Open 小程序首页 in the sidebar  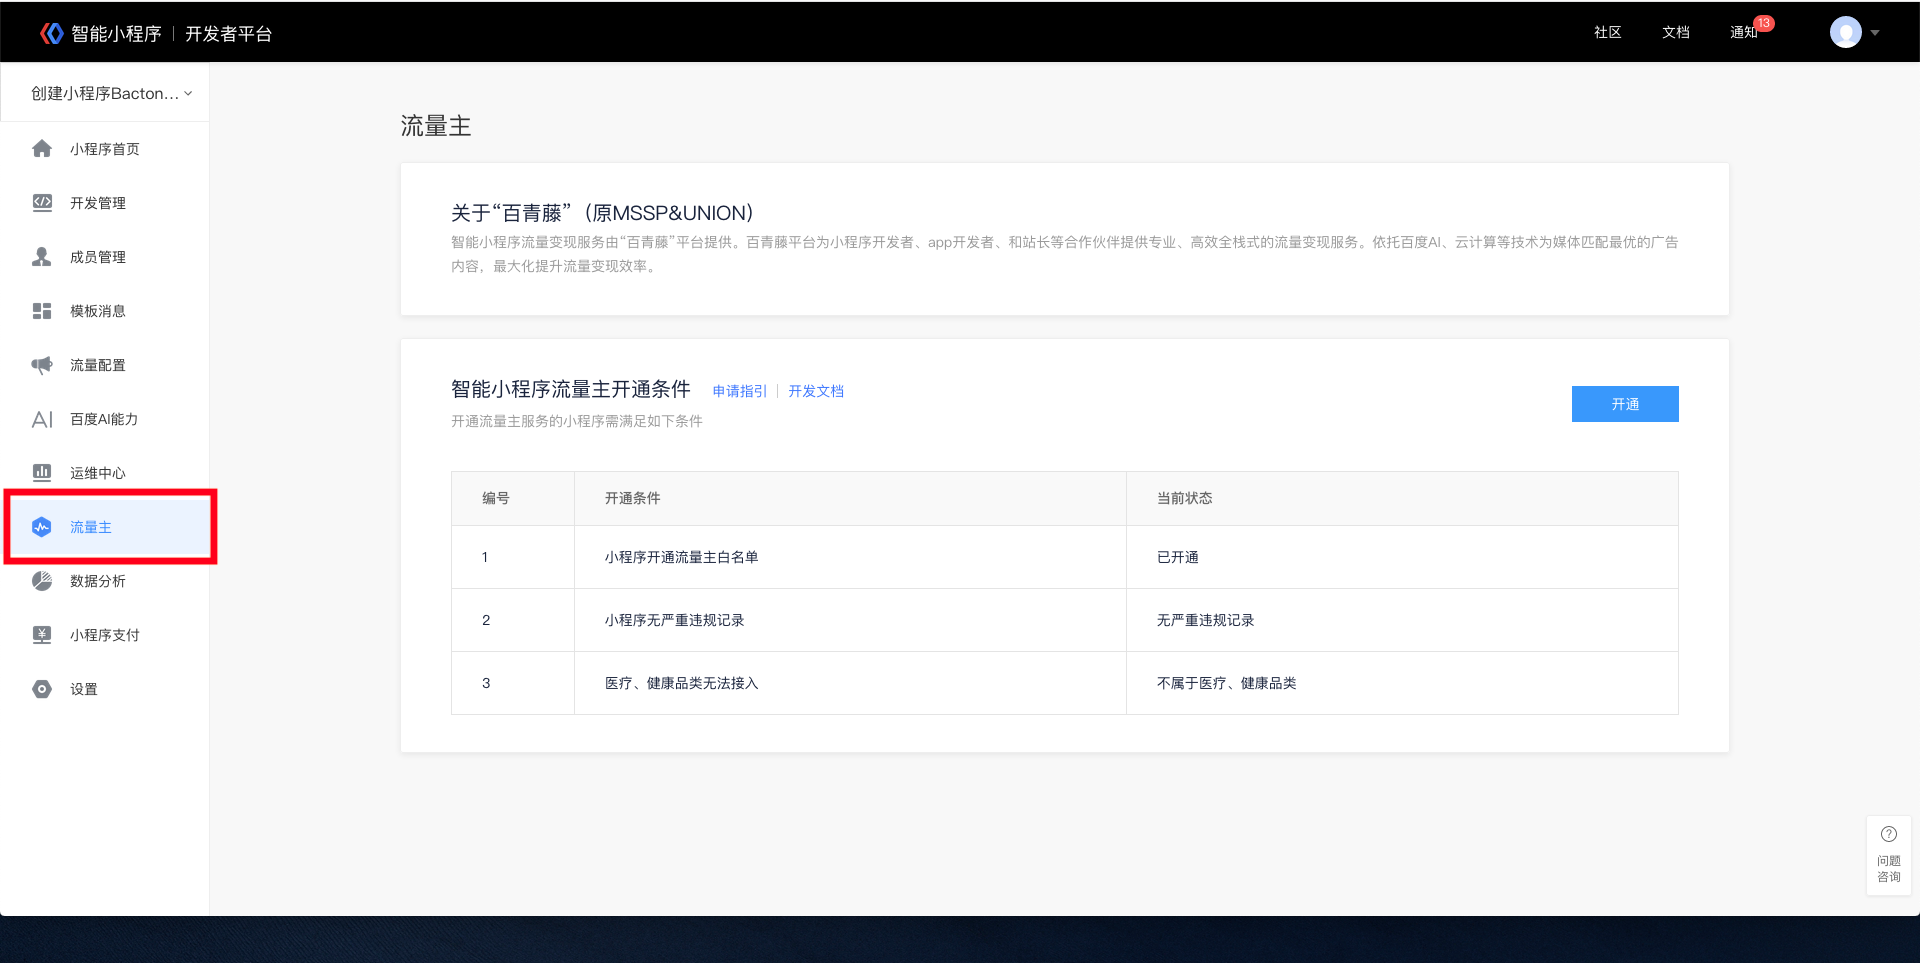pyautogui.click(x=105, y=149)
